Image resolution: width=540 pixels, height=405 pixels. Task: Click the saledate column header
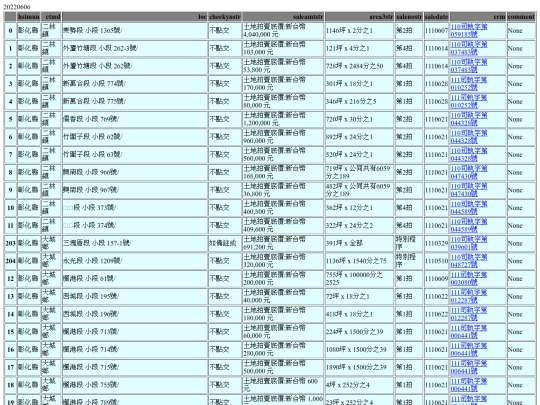click(436, 17)
